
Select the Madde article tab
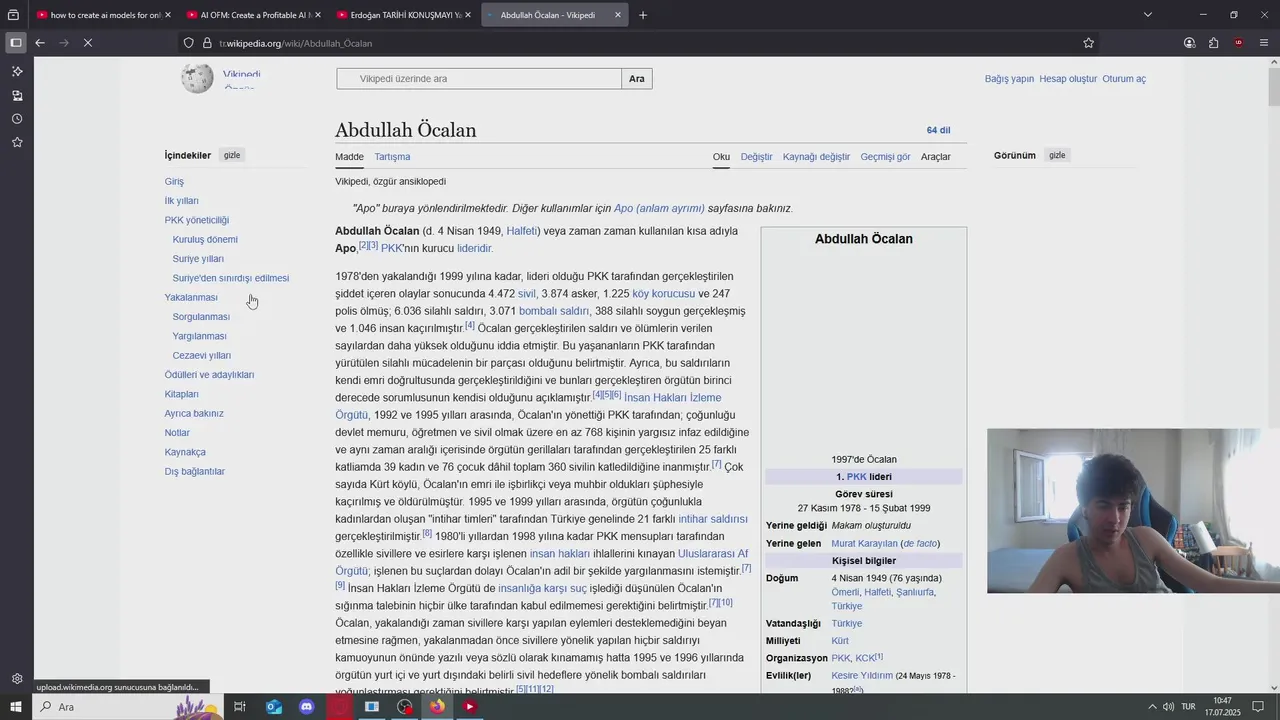(349, 157)
